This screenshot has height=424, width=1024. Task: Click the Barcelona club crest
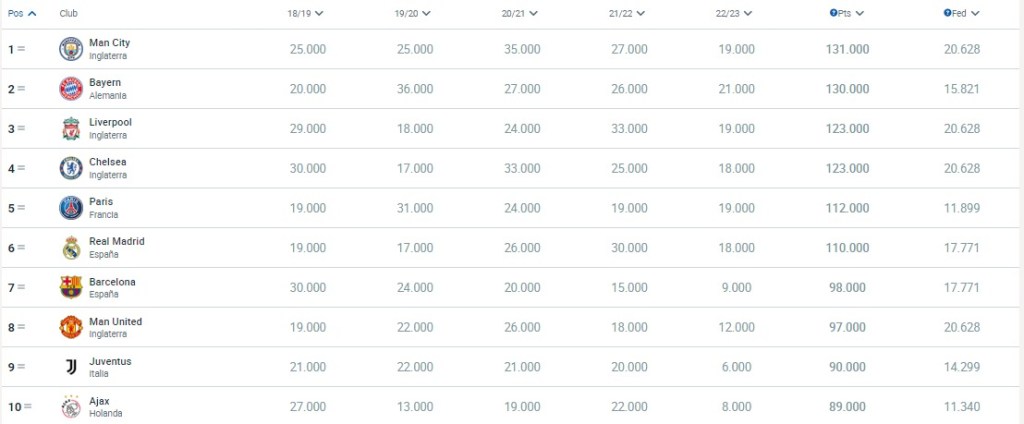[70, 288]
